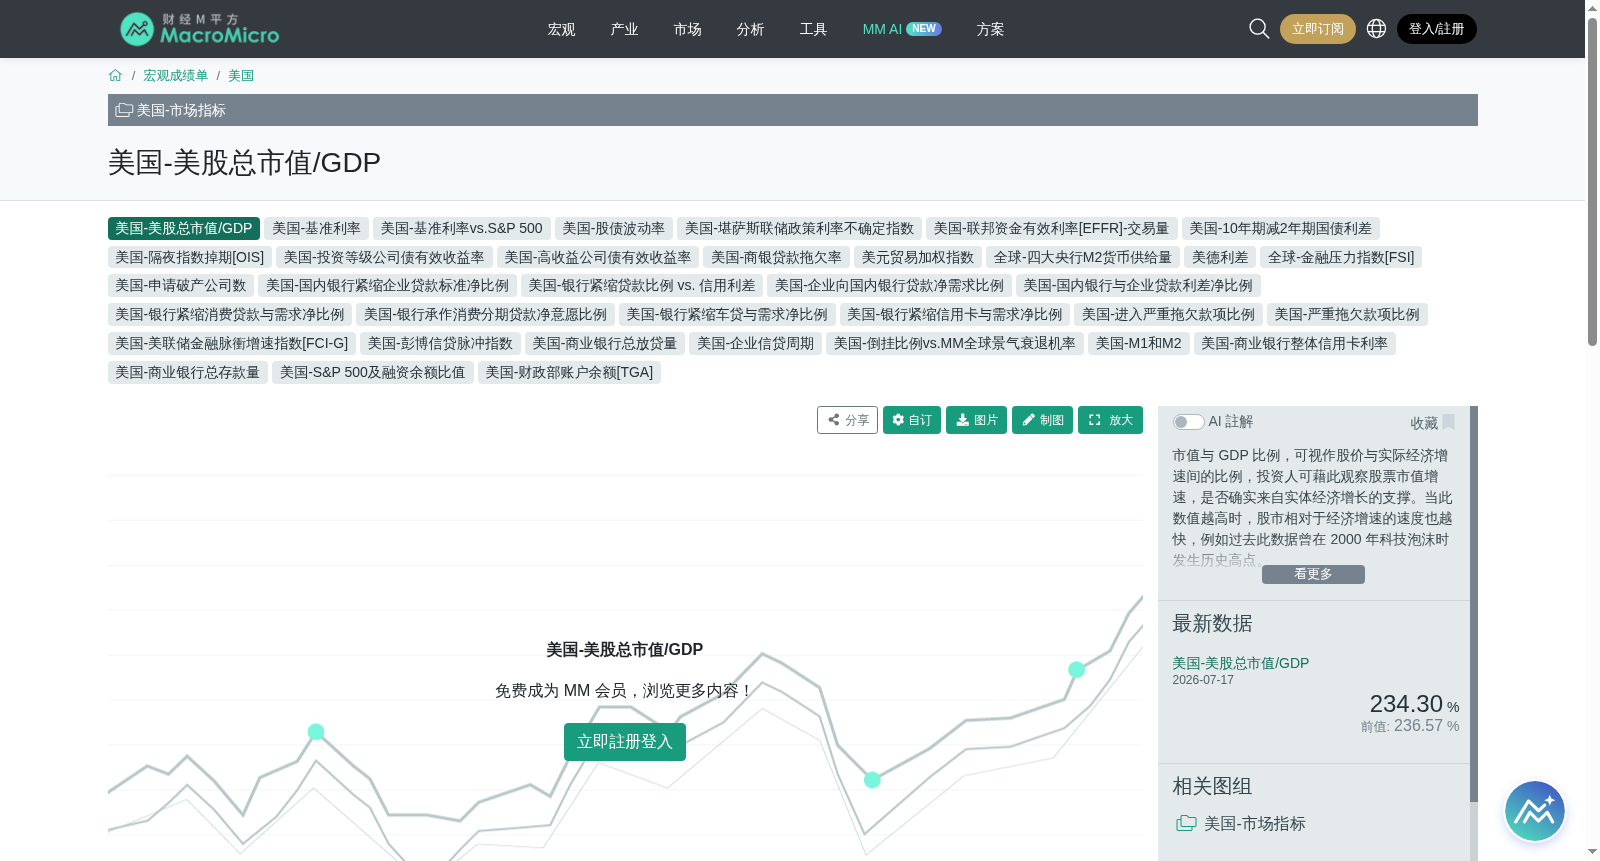Image resolution: width=1600 pixels, height=861 pixels.
Task: Select the 美国-申请破产公司数 tag
Action: 181,286
